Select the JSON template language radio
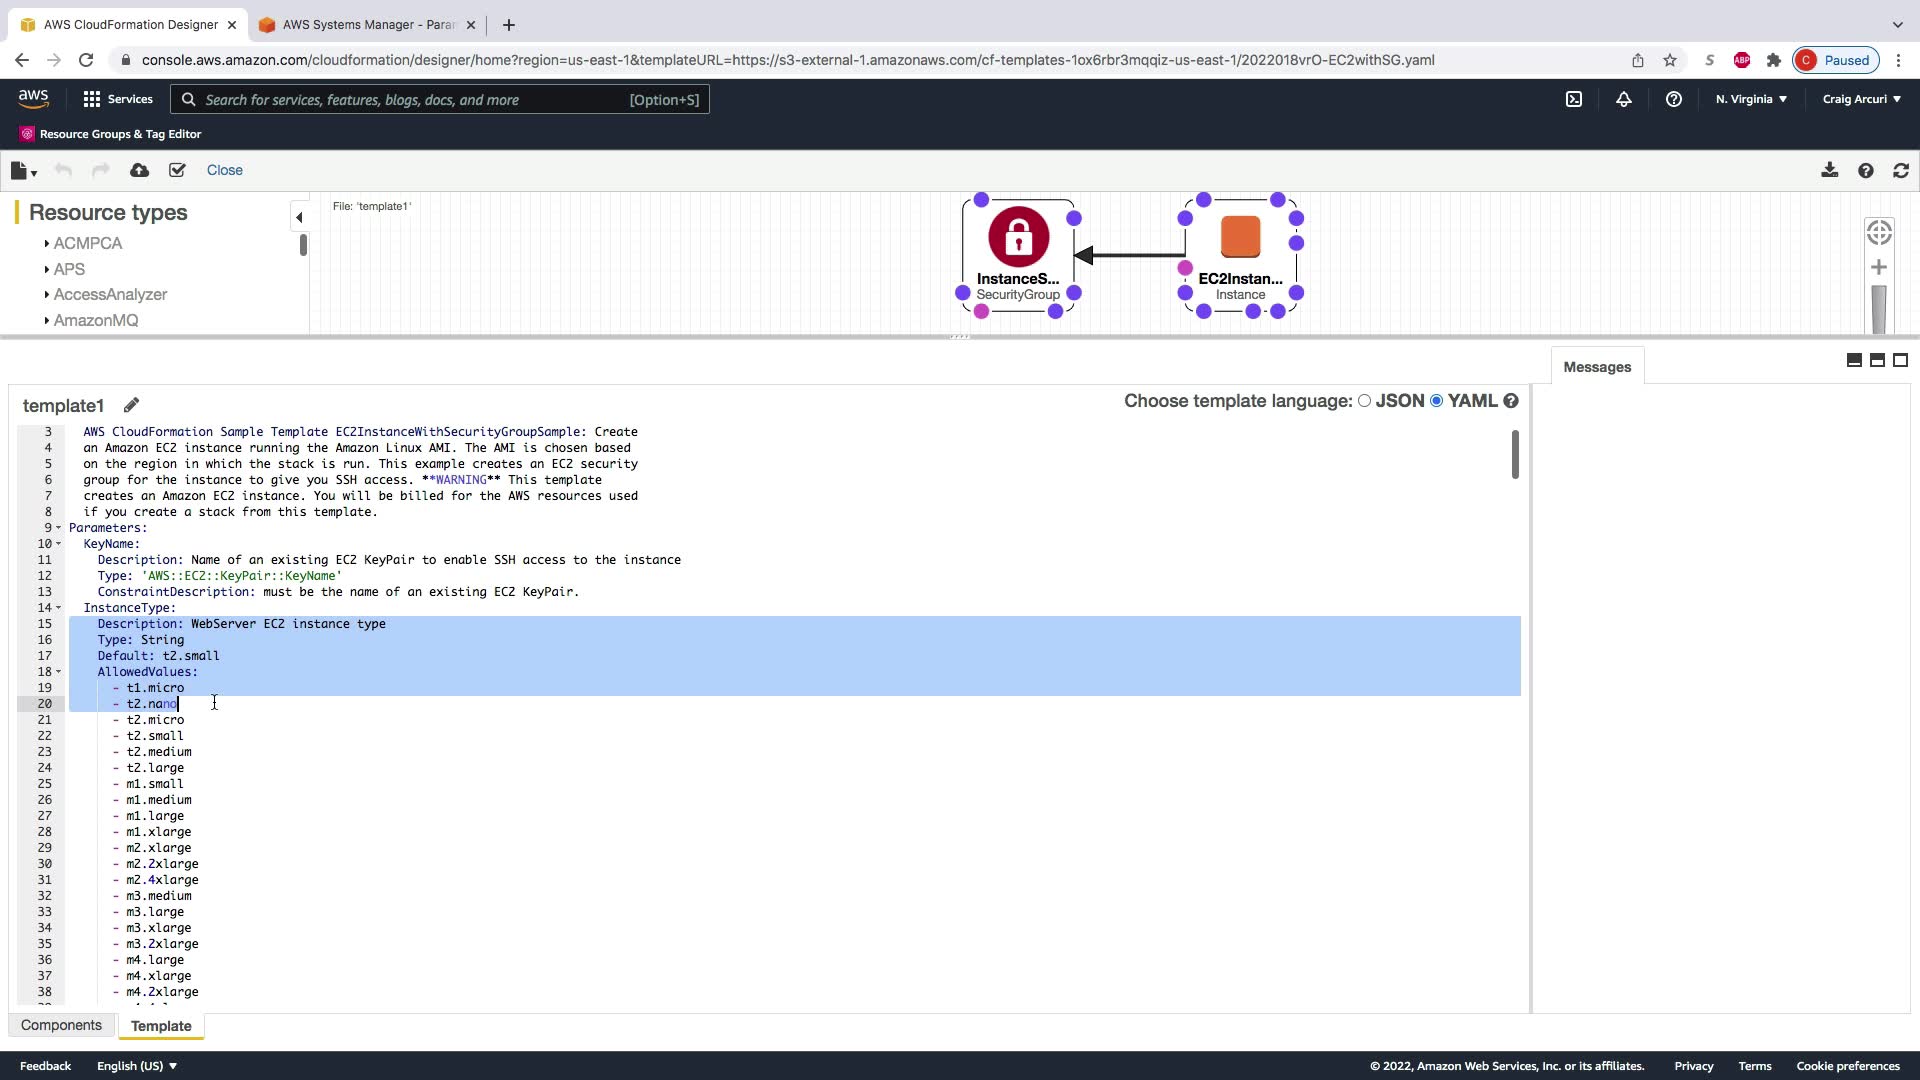The width and height of the screenshot is (1920, 1080). (x=1364, y=401)
